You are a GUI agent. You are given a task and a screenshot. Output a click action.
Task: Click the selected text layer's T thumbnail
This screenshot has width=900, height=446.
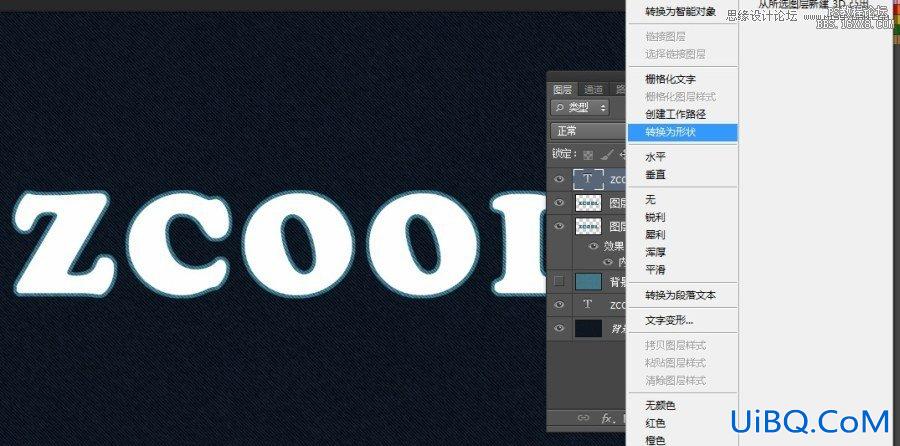[588, 179]
